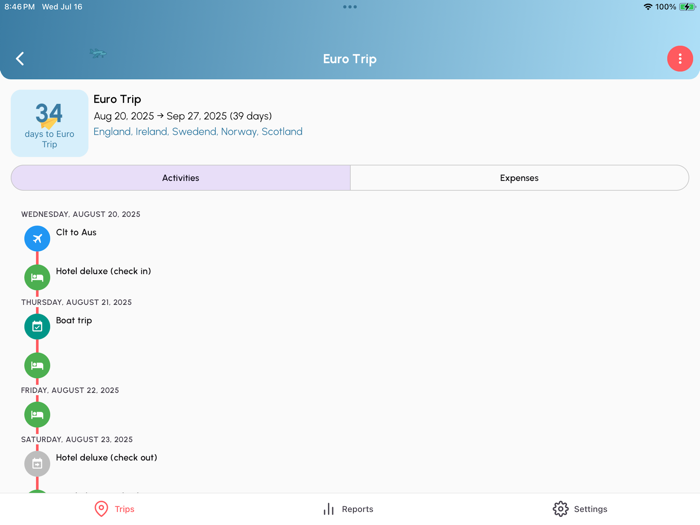Tap the countries list England, Ireland, Swedend, Norway, Scotland
The image size is (700, 525).
(198, 132)
